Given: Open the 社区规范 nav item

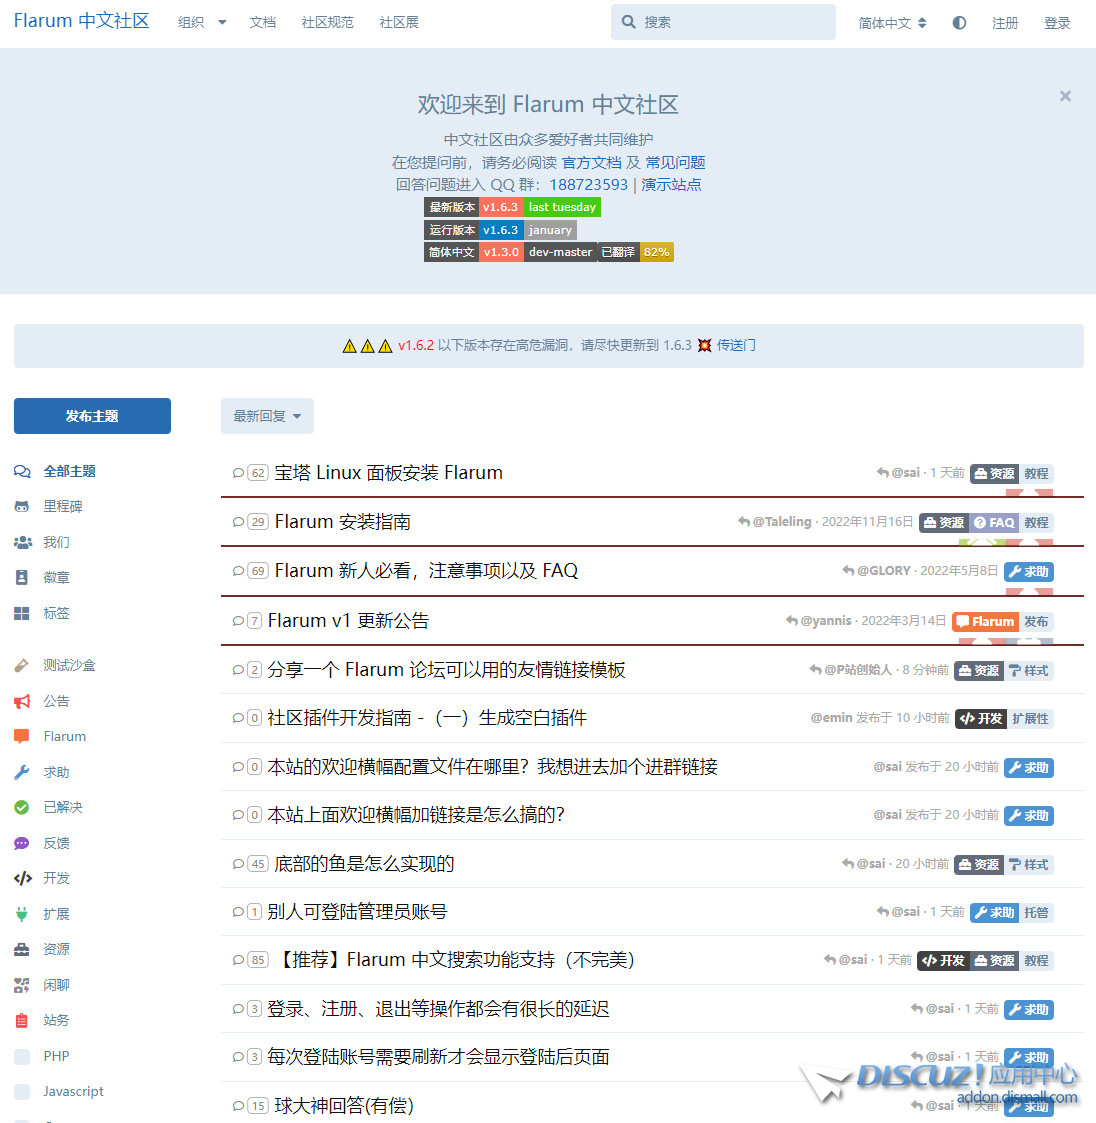Looking at the screenshot, I should click(x=327, y=22).
